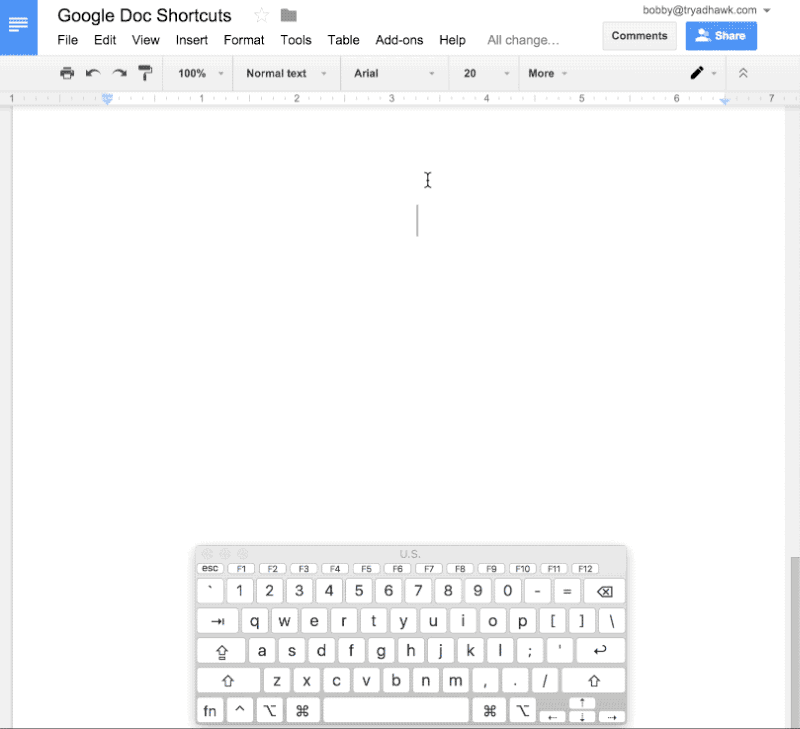Click the right indent marker on ruler
The width and height of the screenshot is (800, 729).
(724, 101)
